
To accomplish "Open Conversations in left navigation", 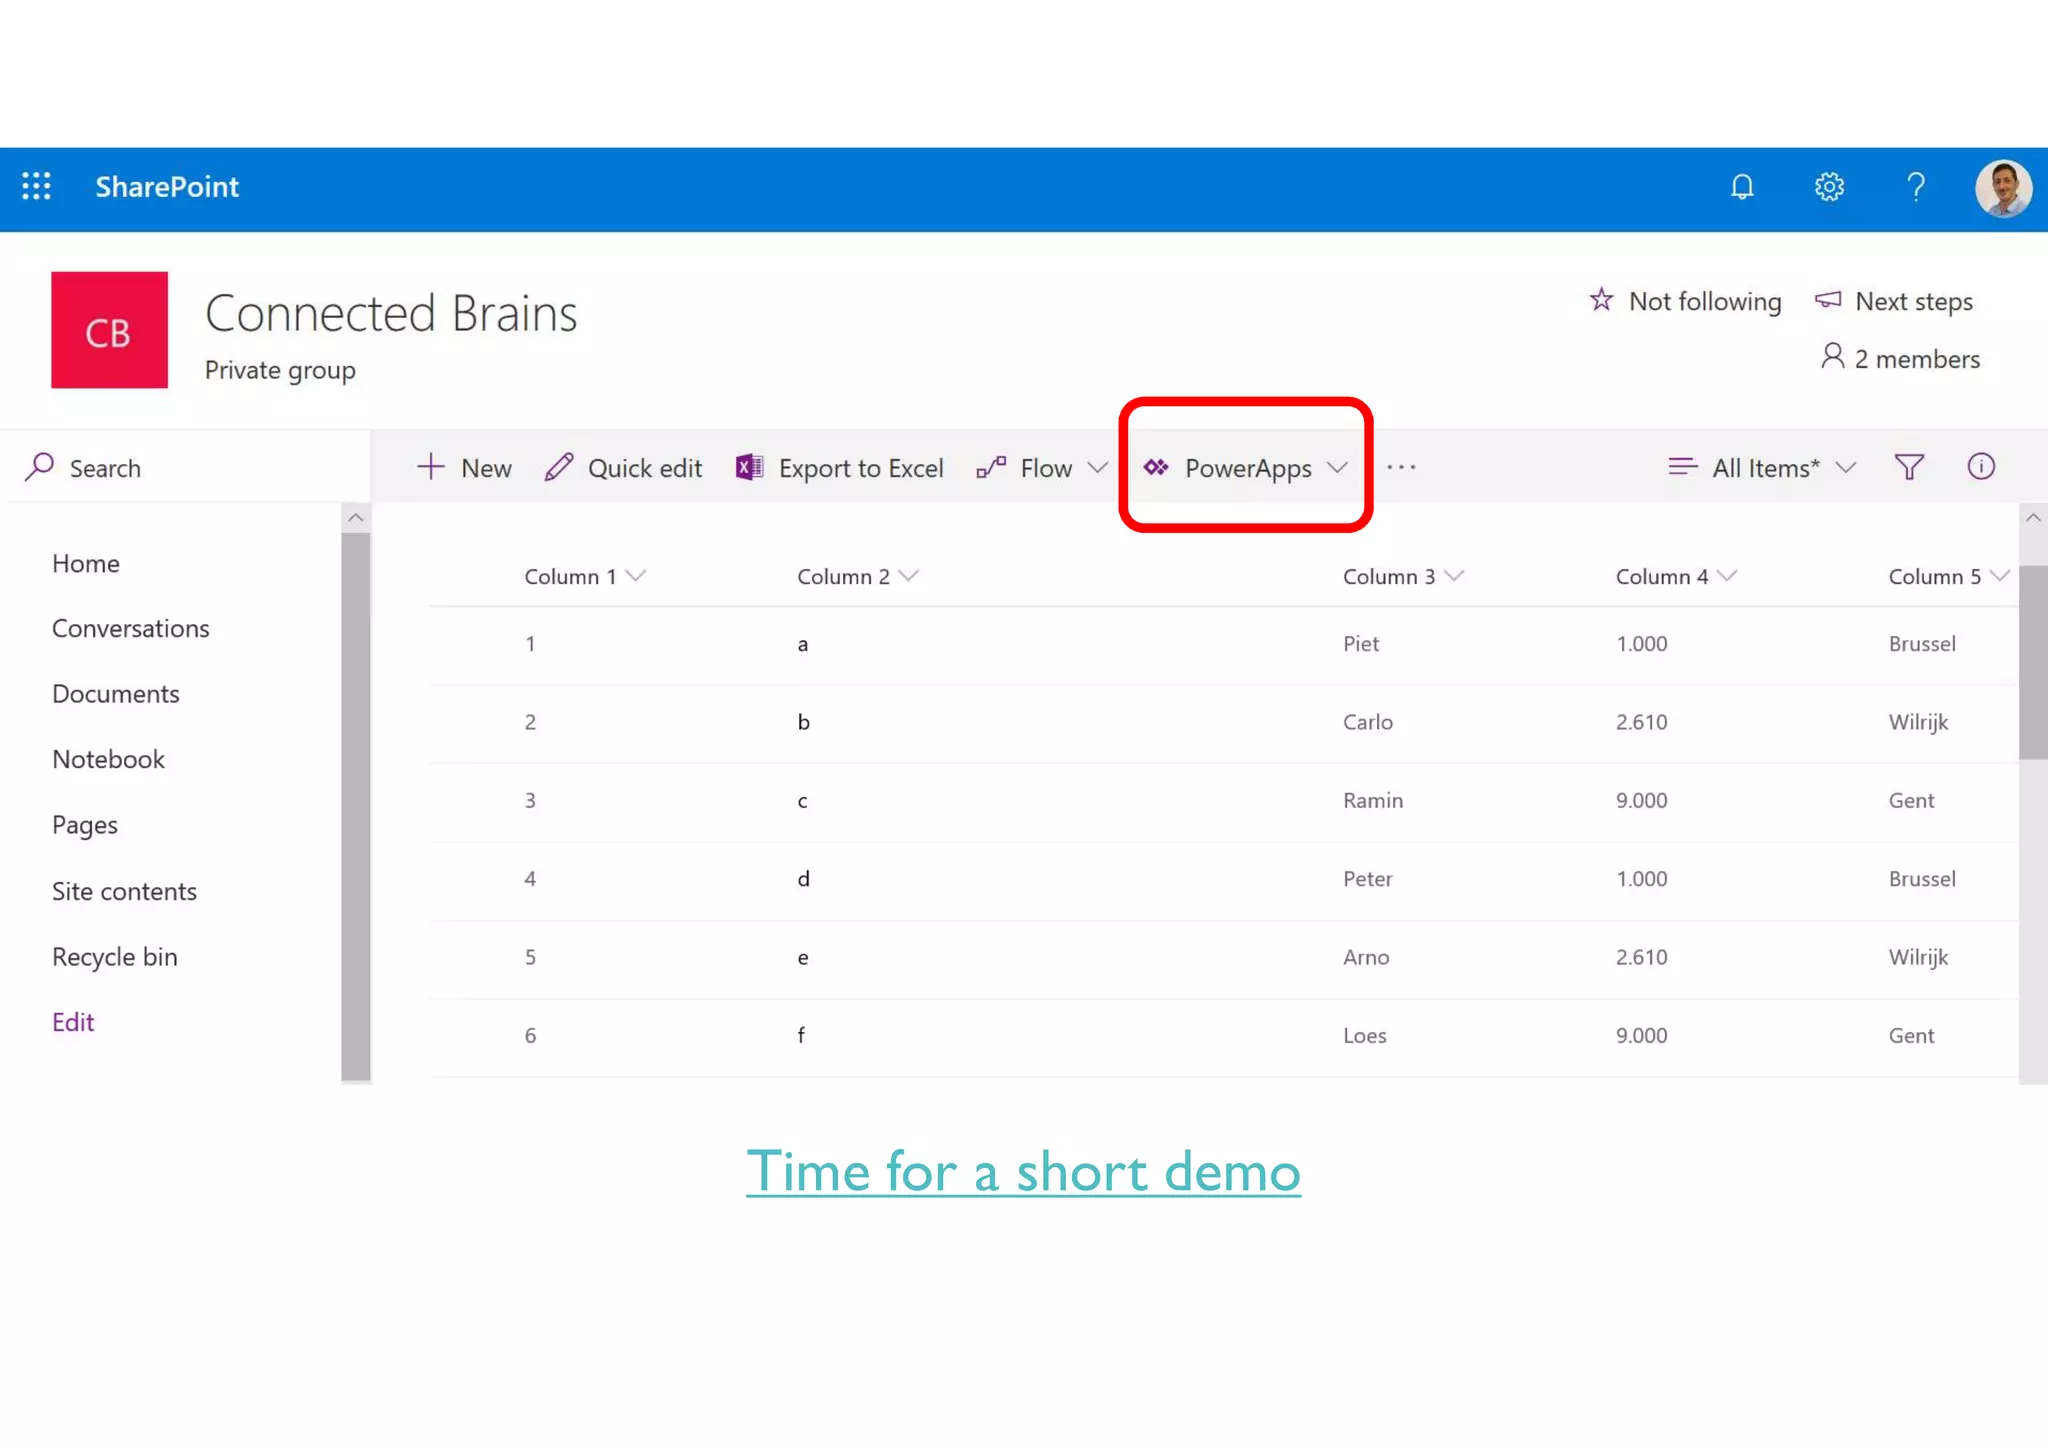I will click(x=131, y=628).
